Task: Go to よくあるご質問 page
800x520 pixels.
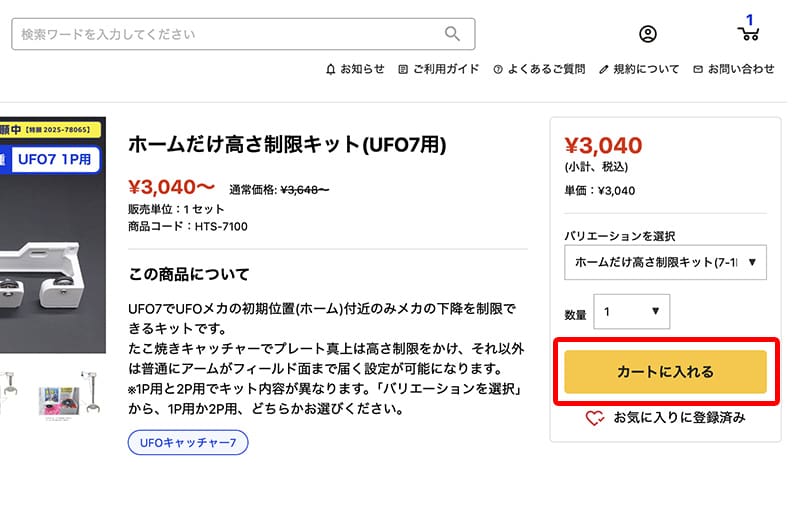Action: 546,69
